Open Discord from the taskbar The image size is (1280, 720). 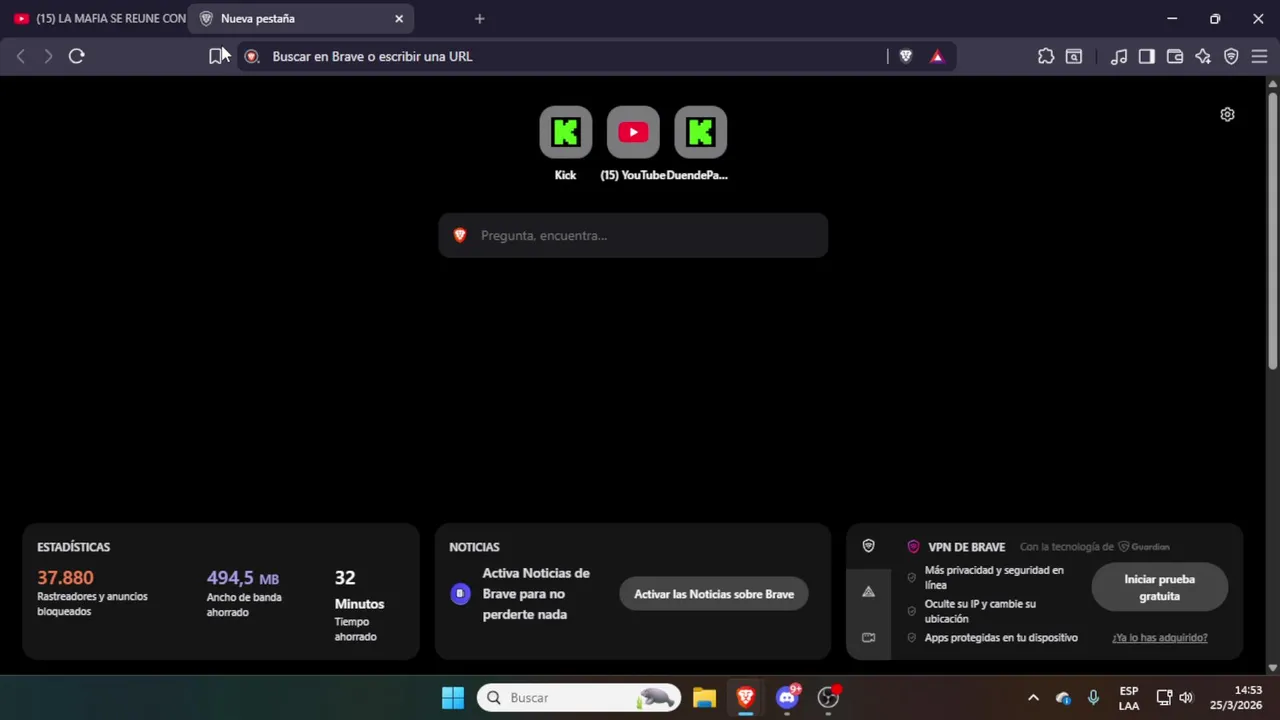(x=787, y=697)
